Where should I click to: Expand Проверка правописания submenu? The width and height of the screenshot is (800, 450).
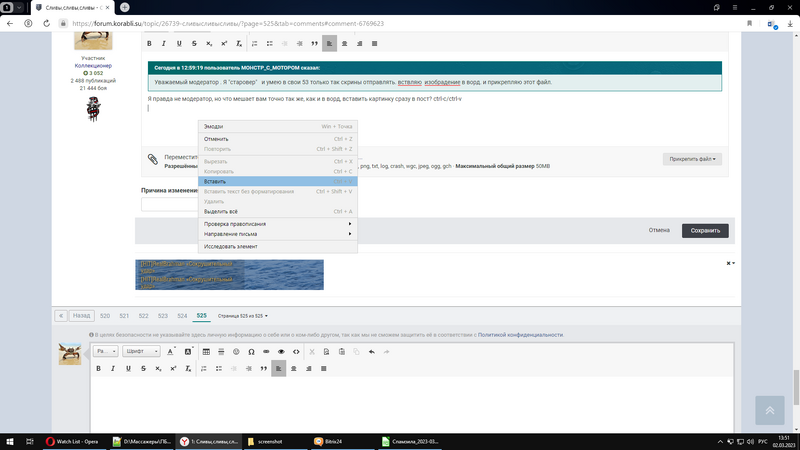(275, 223)
